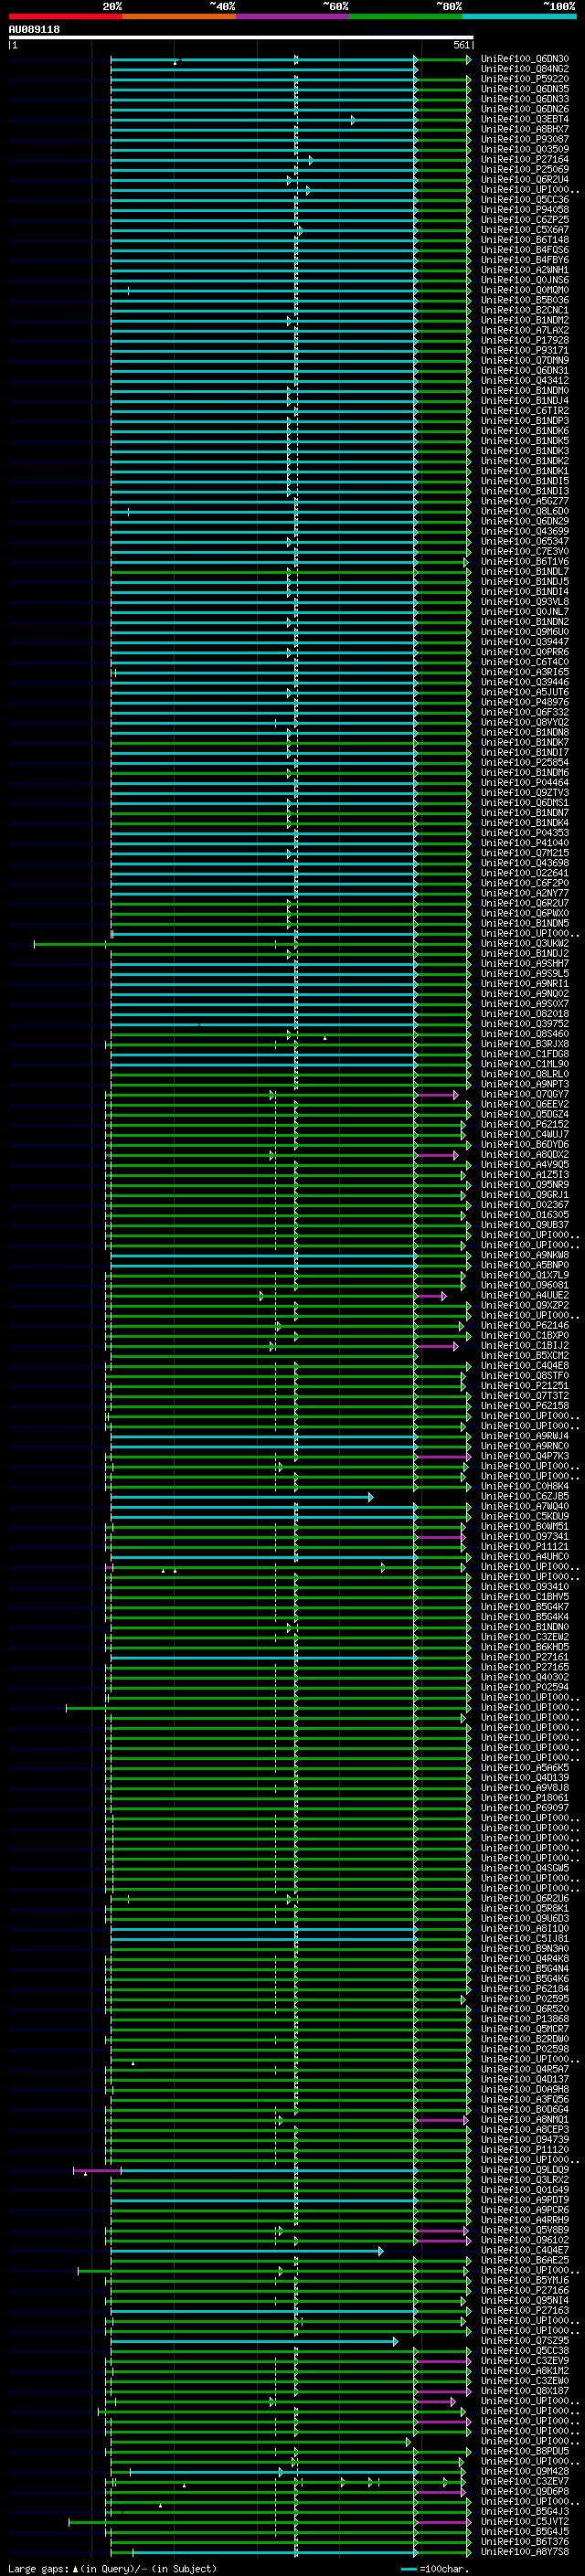Open the UniRef100_P93171 entry

(x=524, y=351)
